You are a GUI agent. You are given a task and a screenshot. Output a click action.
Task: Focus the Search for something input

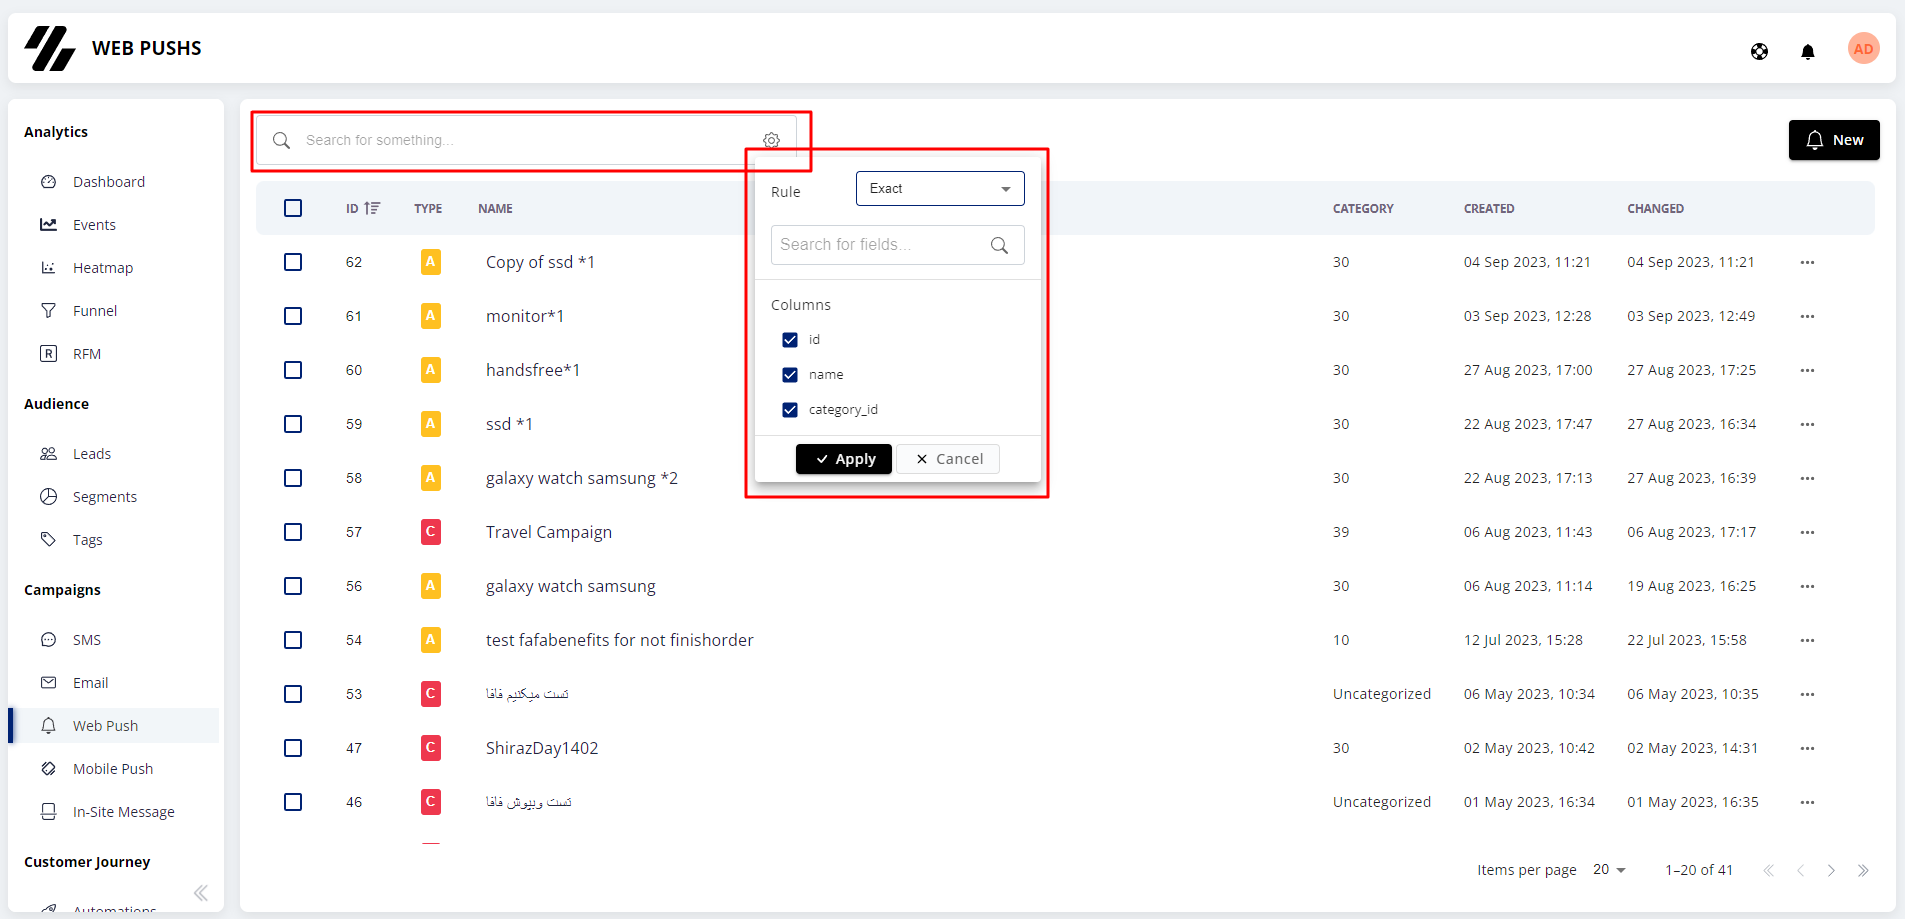526,140
